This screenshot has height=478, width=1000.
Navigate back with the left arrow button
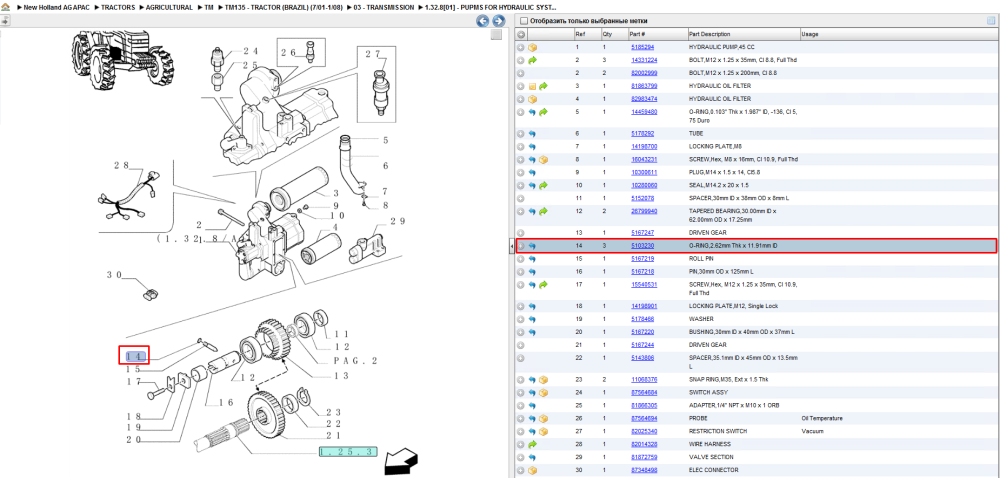[x=483, y=21]
